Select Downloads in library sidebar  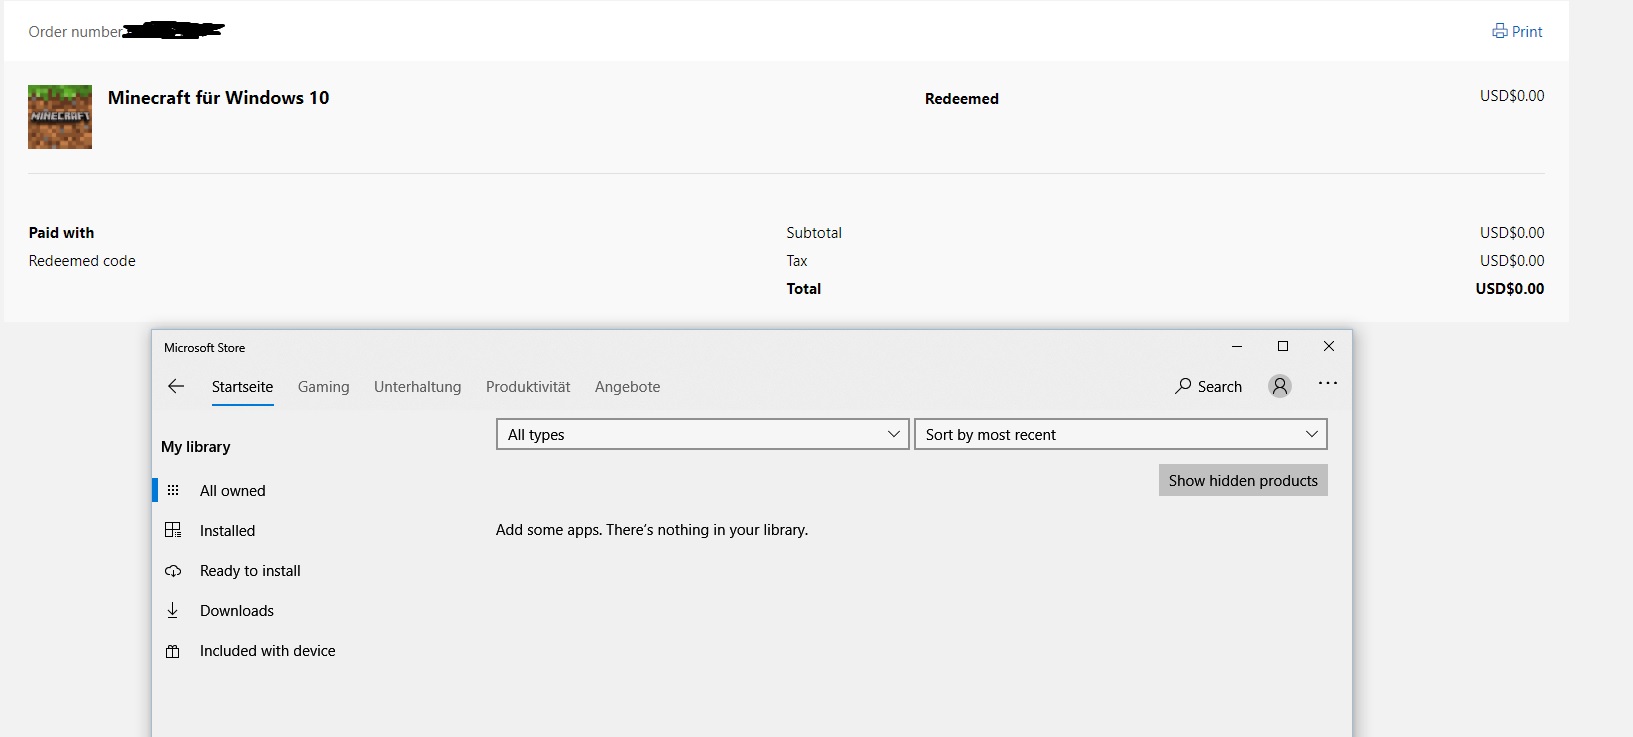[x=236, y=611]
